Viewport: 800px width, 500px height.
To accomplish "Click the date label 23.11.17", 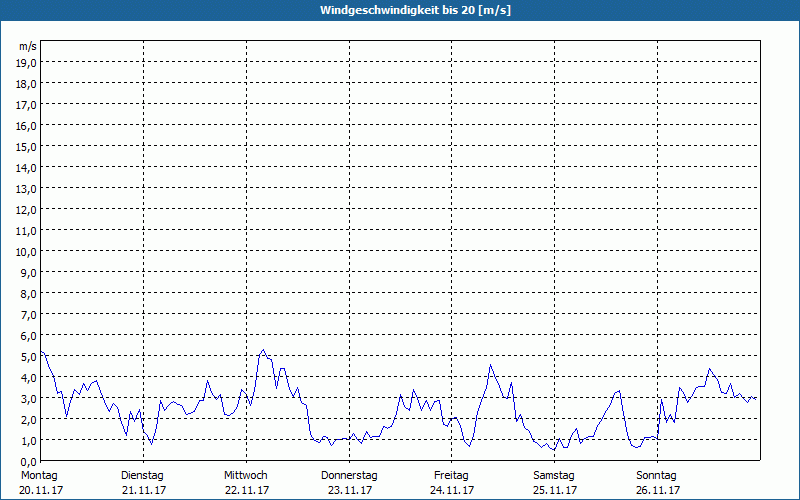I will click(350, 490).
